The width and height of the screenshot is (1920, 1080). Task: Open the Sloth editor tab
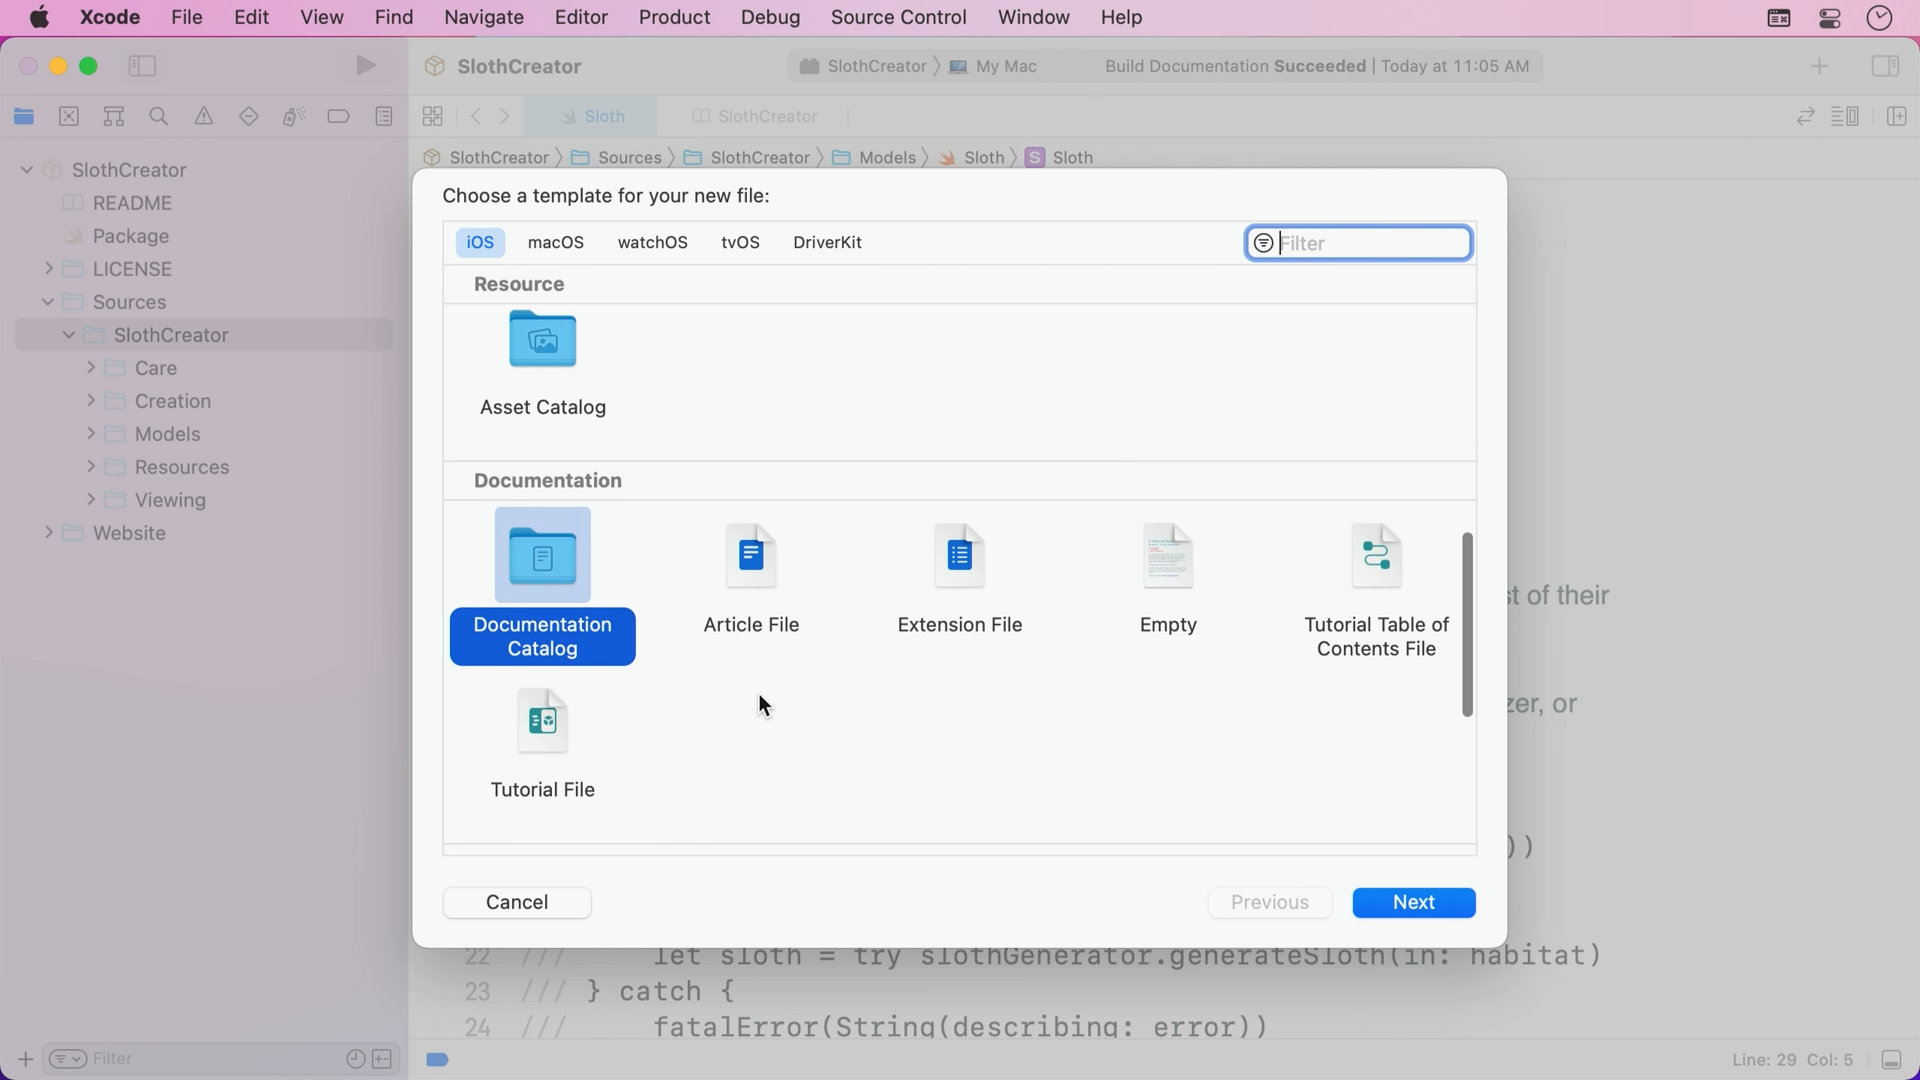tap(592, 117)
